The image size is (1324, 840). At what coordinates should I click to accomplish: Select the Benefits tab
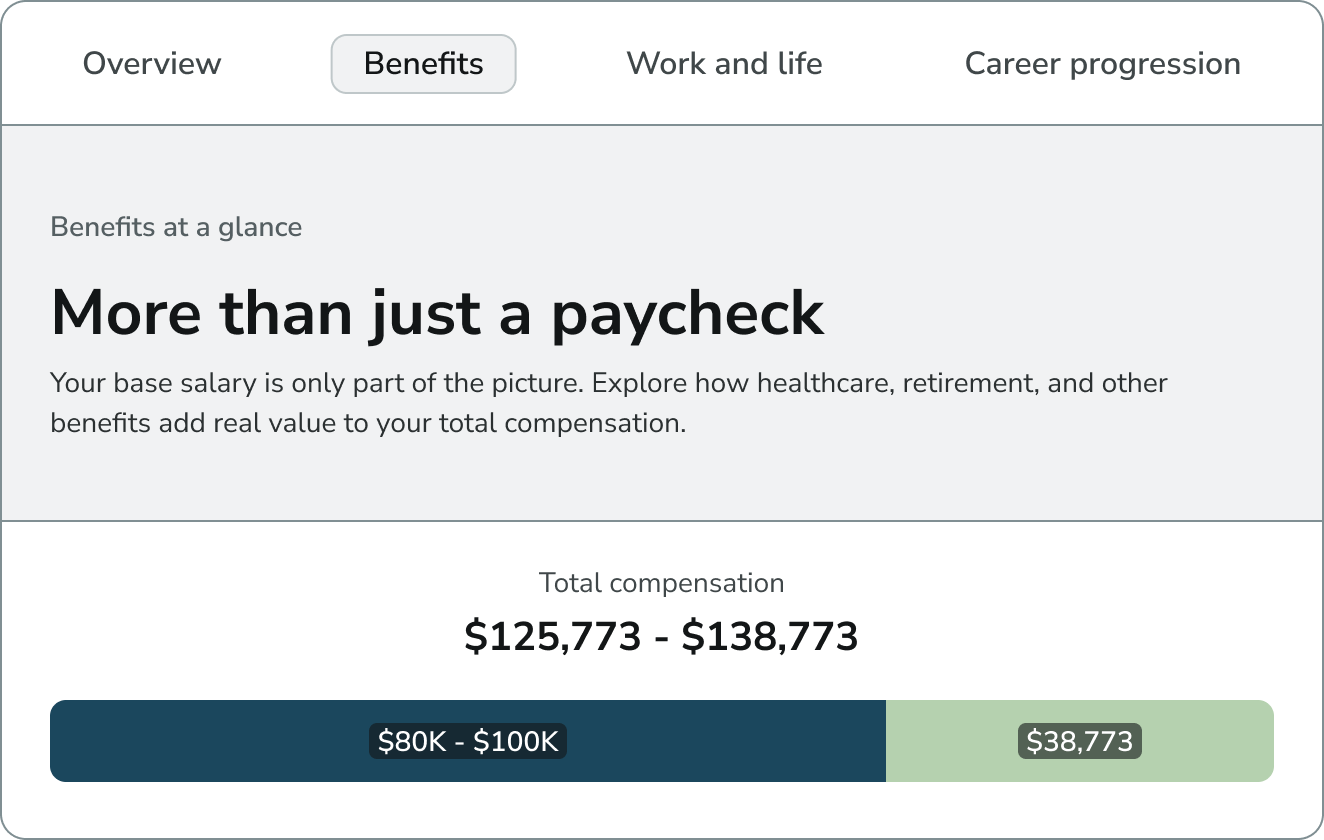pos(423,64)
